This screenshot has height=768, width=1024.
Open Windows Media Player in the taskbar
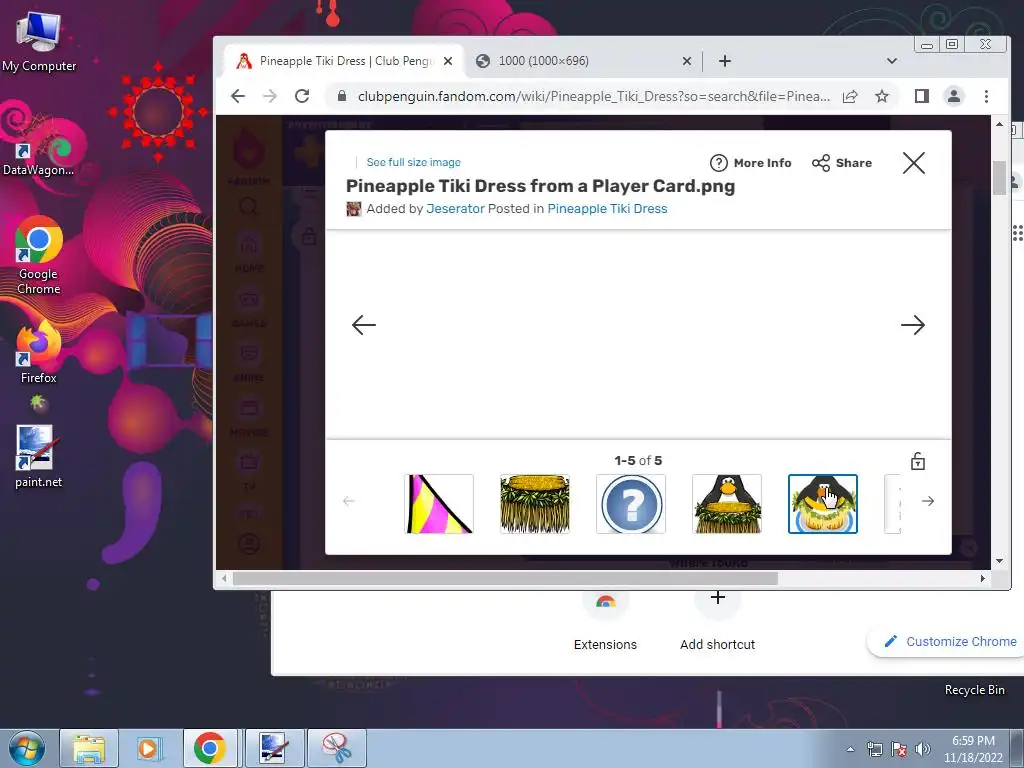149,748
